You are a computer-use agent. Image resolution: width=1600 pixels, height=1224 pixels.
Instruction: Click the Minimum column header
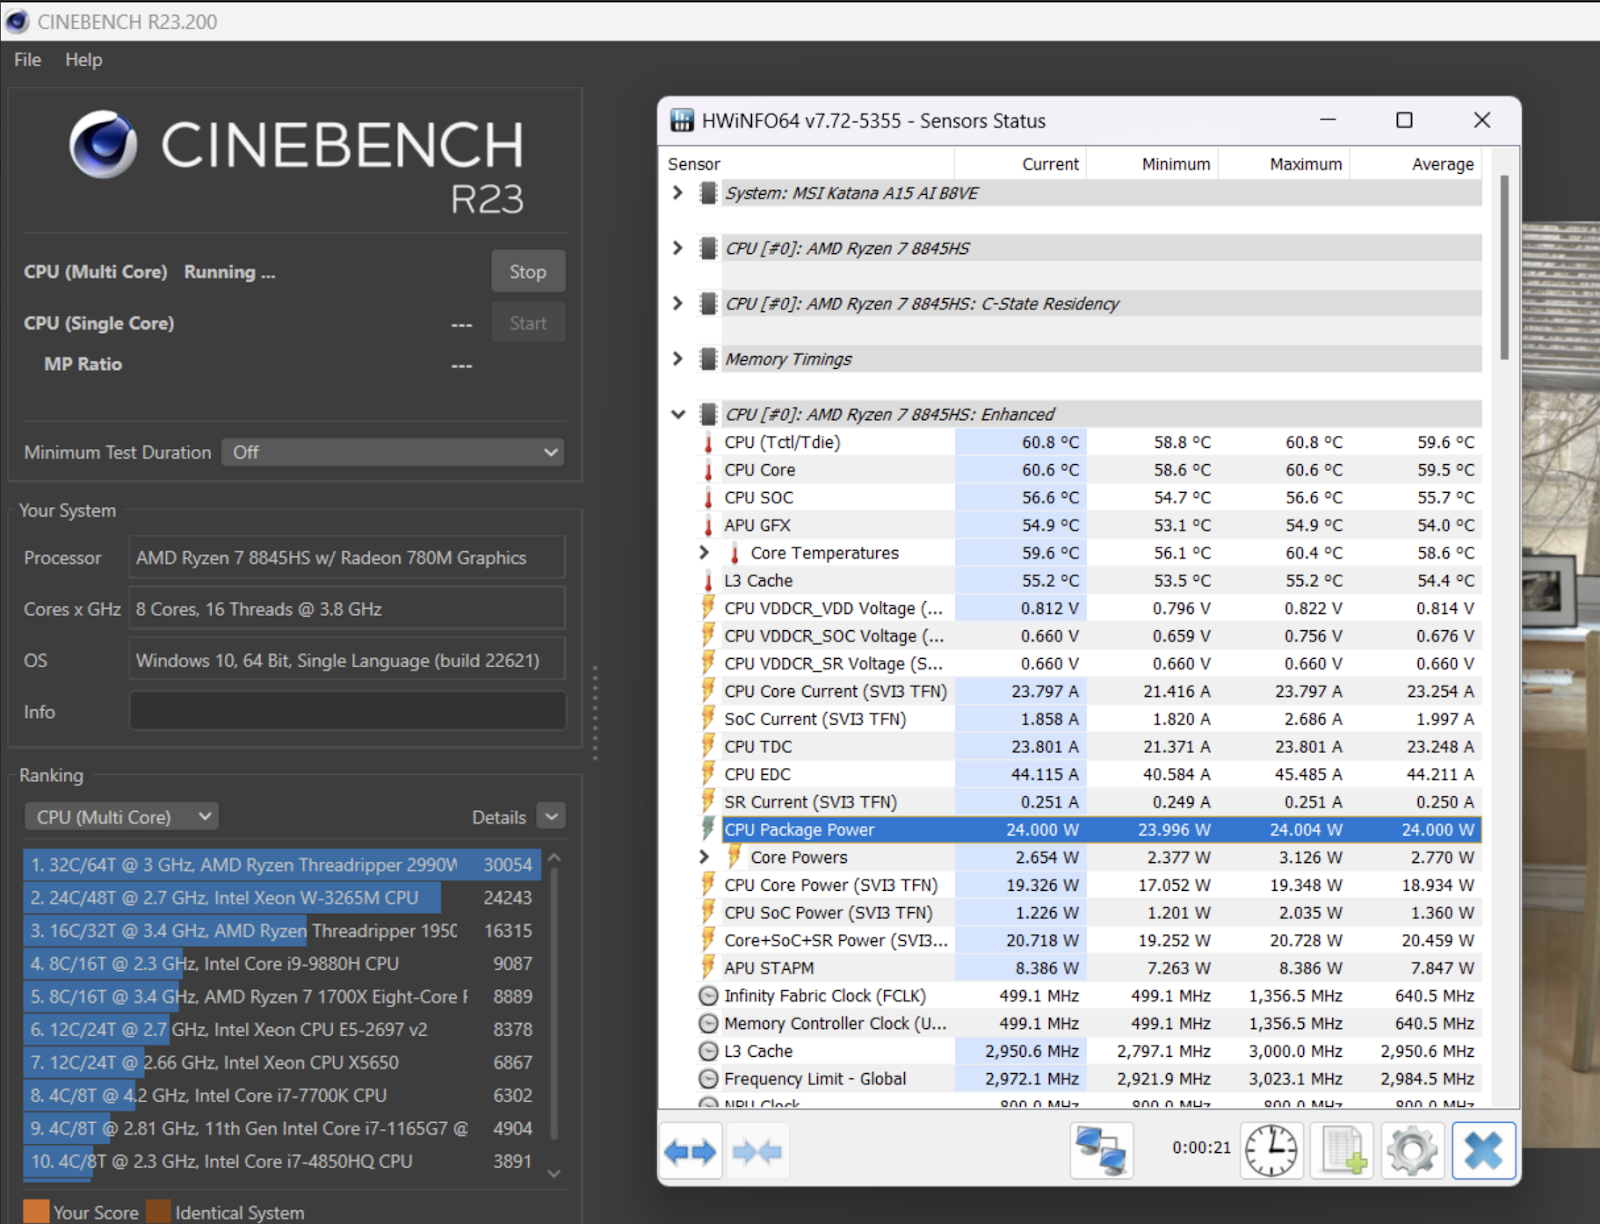(1151, 164)
